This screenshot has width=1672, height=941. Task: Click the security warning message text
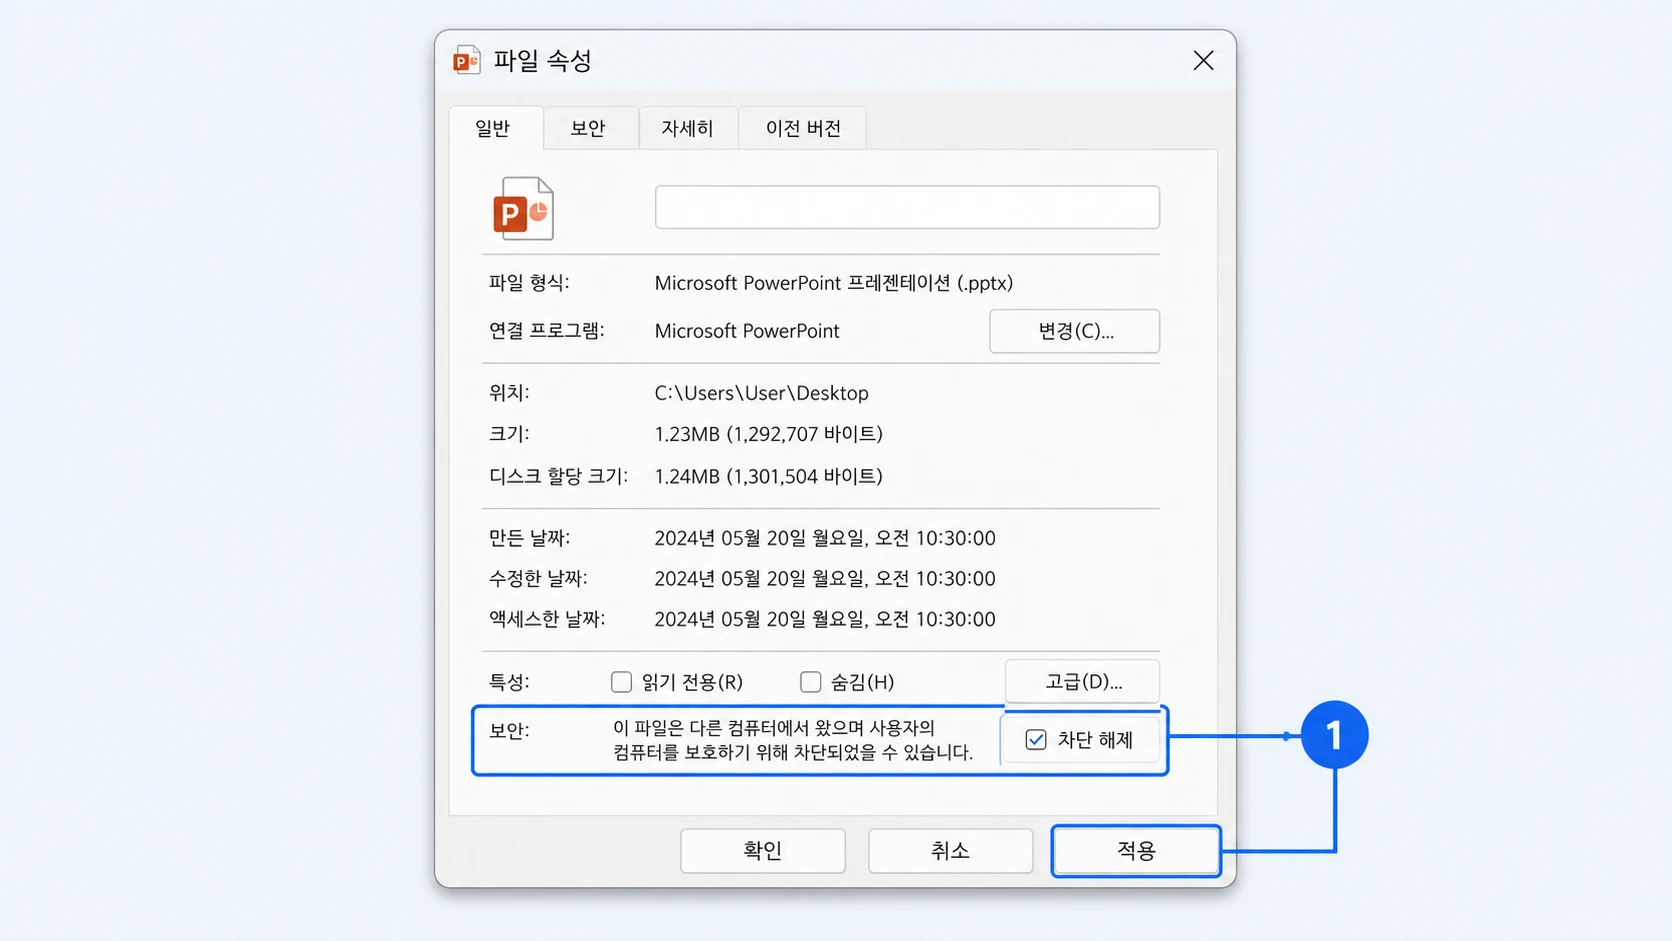pyautogui.click(x=793, y=740)
